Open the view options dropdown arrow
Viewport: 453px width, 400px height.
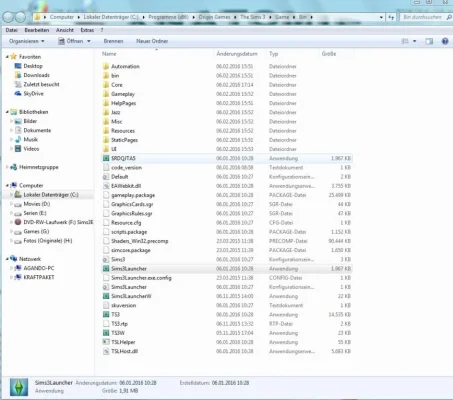pyautogui.click(x=414, y=41)
